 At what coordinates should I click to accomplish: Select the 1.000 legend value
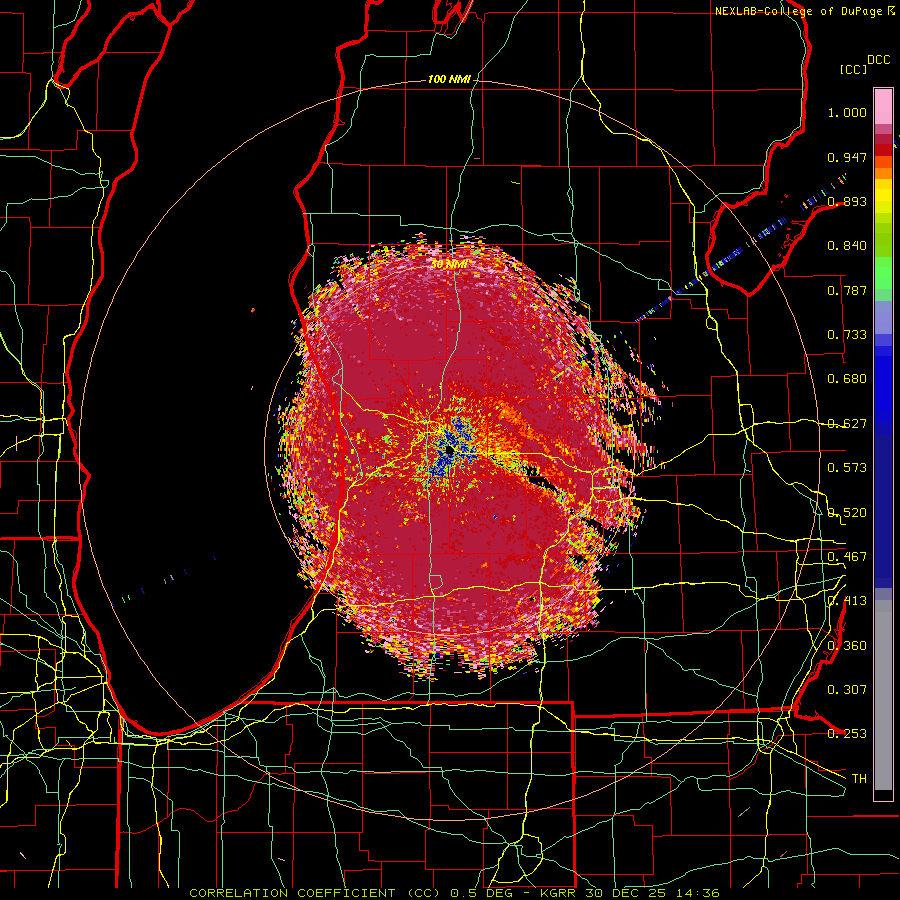coord(847,112)
